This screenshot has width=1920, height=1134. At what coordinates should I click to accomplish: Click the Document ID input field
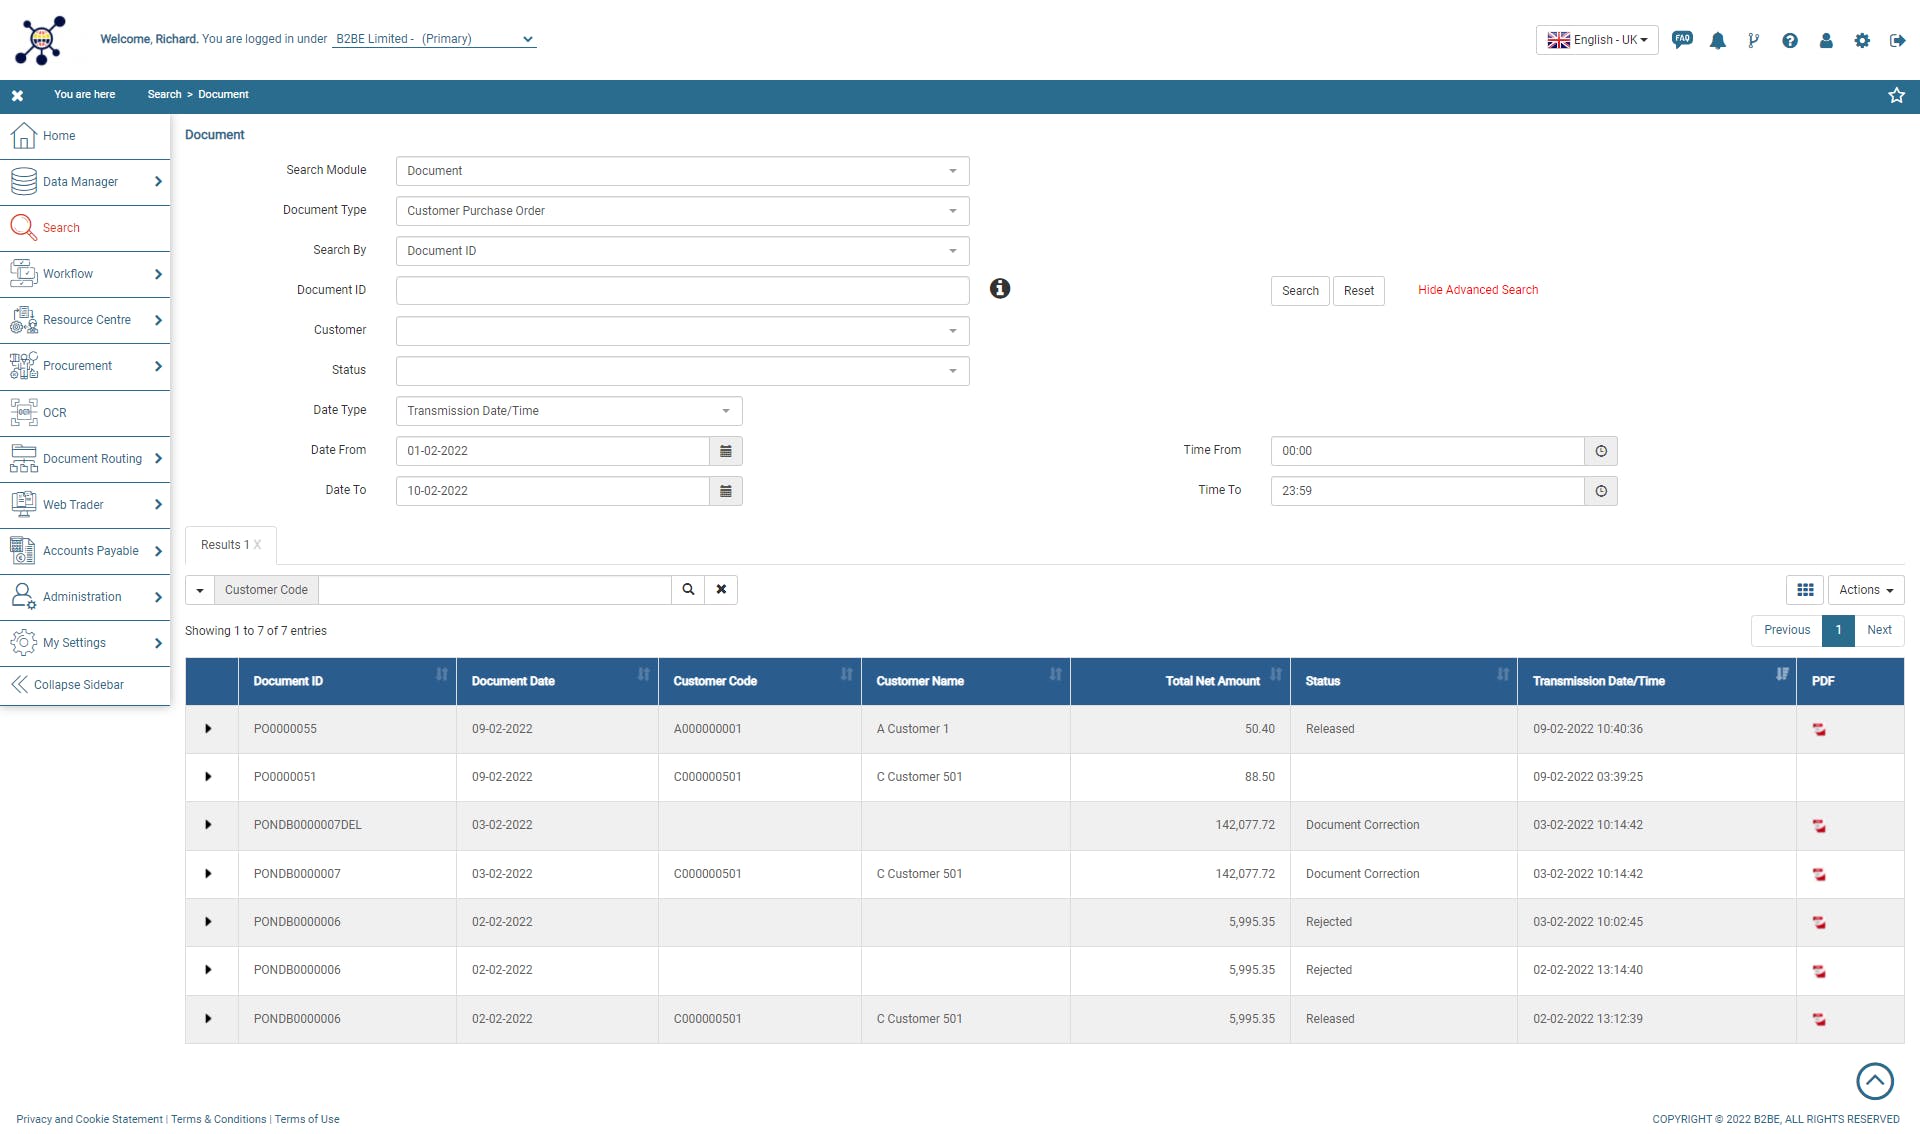point(682,291)
